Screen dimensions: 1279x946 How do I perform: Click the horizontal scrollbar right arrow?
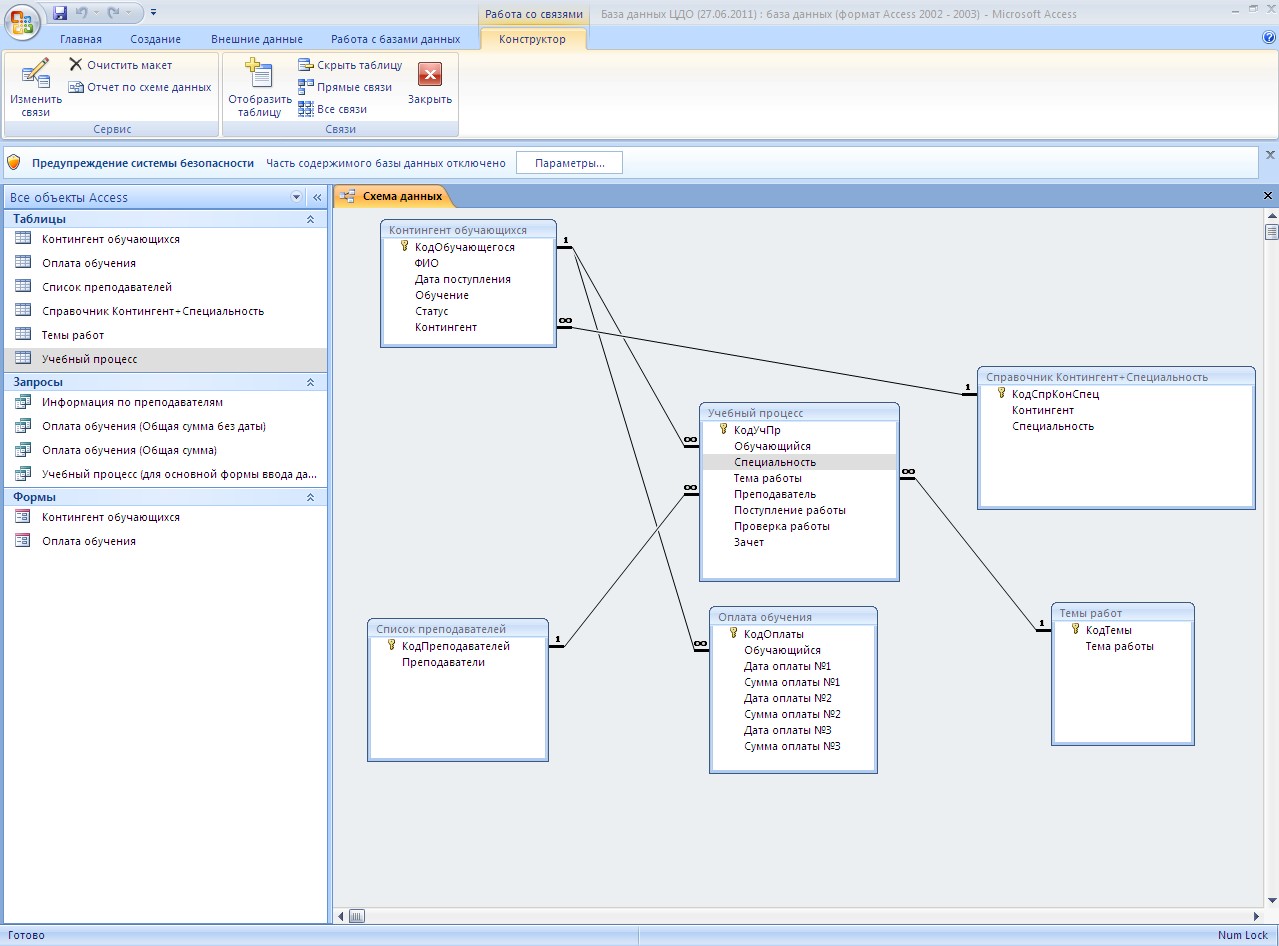(1257, 916)
